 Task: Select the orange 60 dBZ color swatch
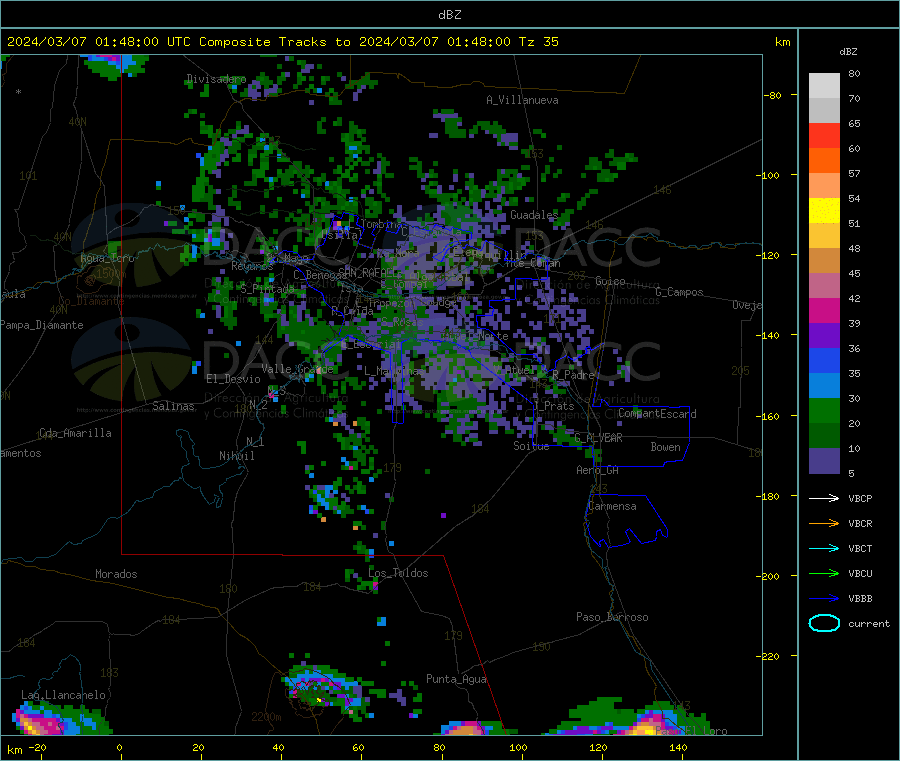click(824, 161)
